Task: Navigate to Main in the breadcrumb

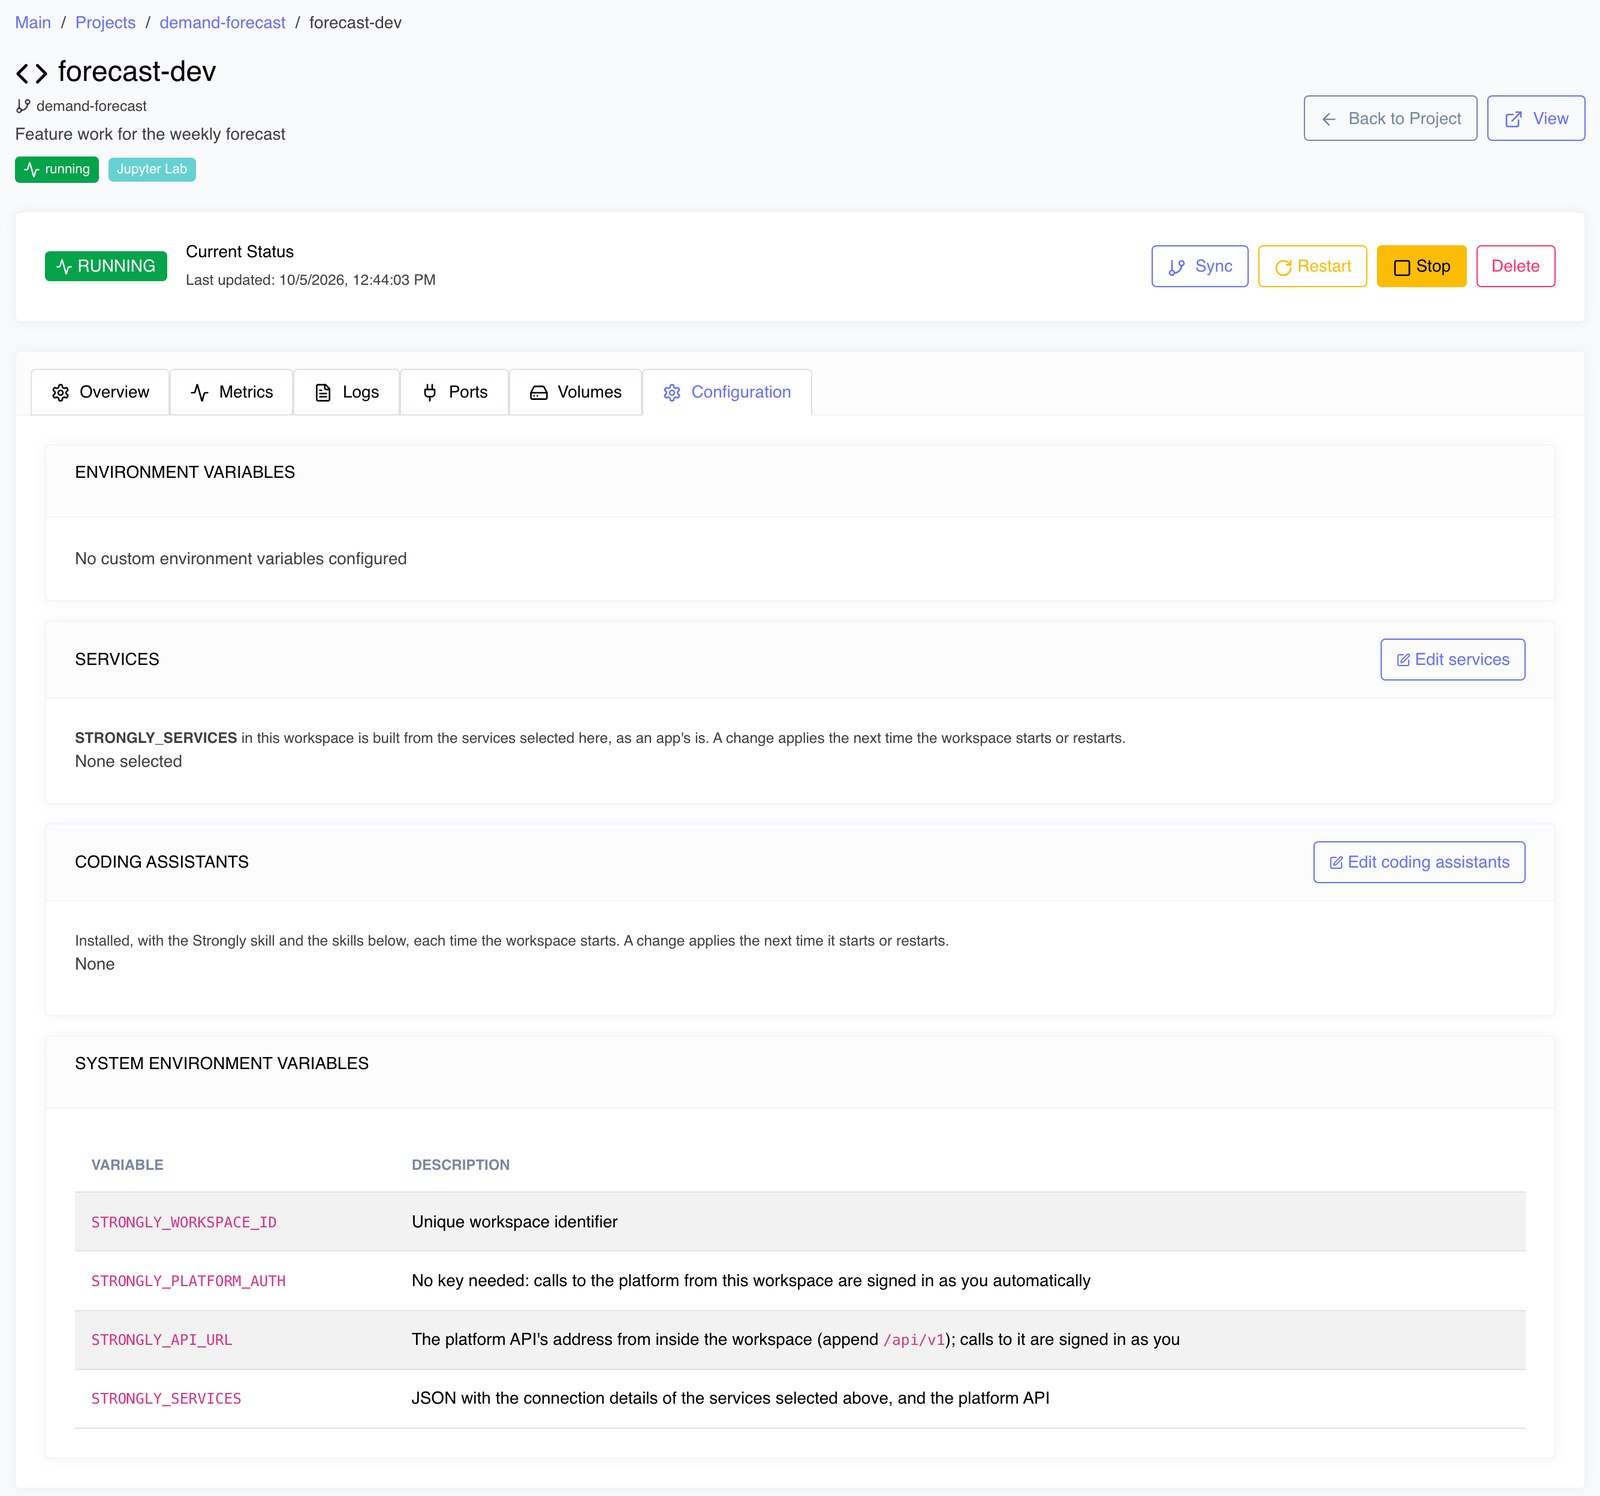Action: [x=33, y=23]
